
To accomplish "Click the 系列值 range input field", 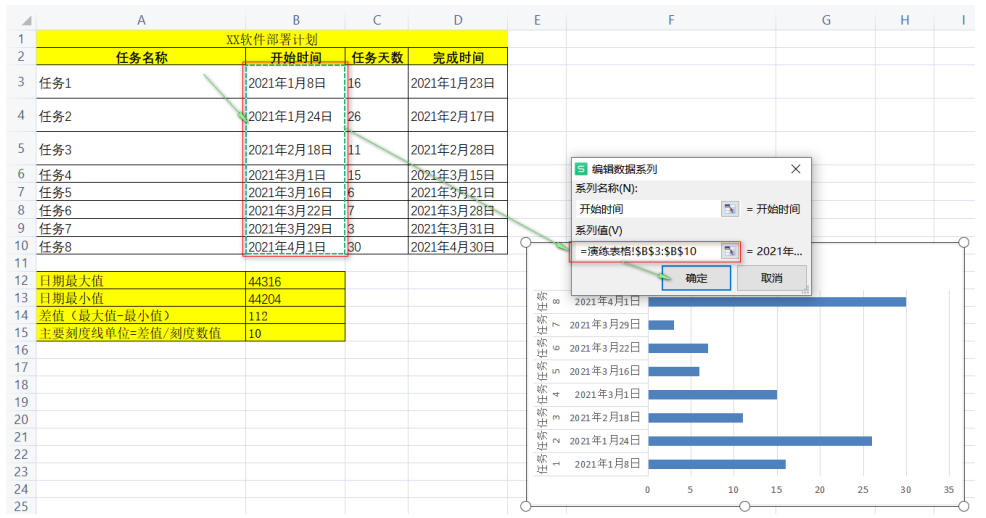I will (647, 251).
